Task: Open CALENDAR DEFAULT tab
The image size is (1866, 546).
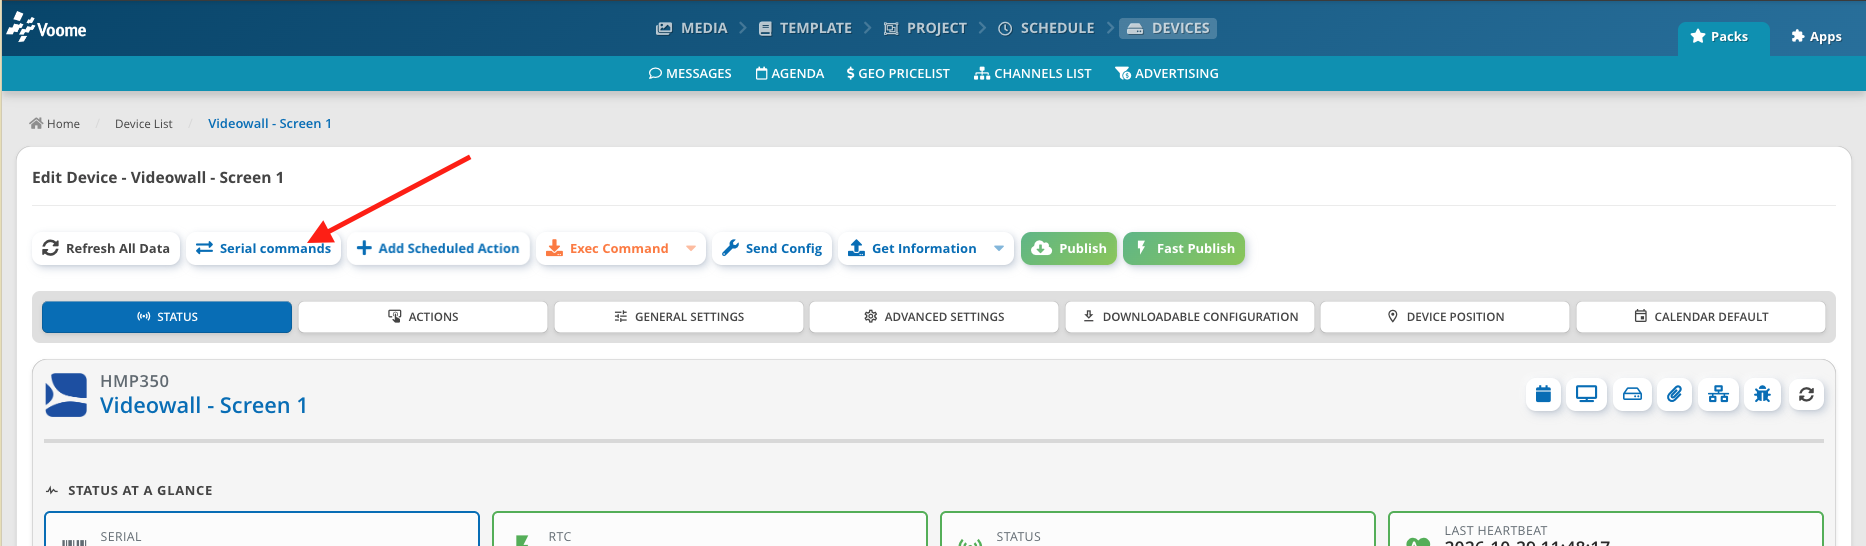Action: click(1701, 317)
